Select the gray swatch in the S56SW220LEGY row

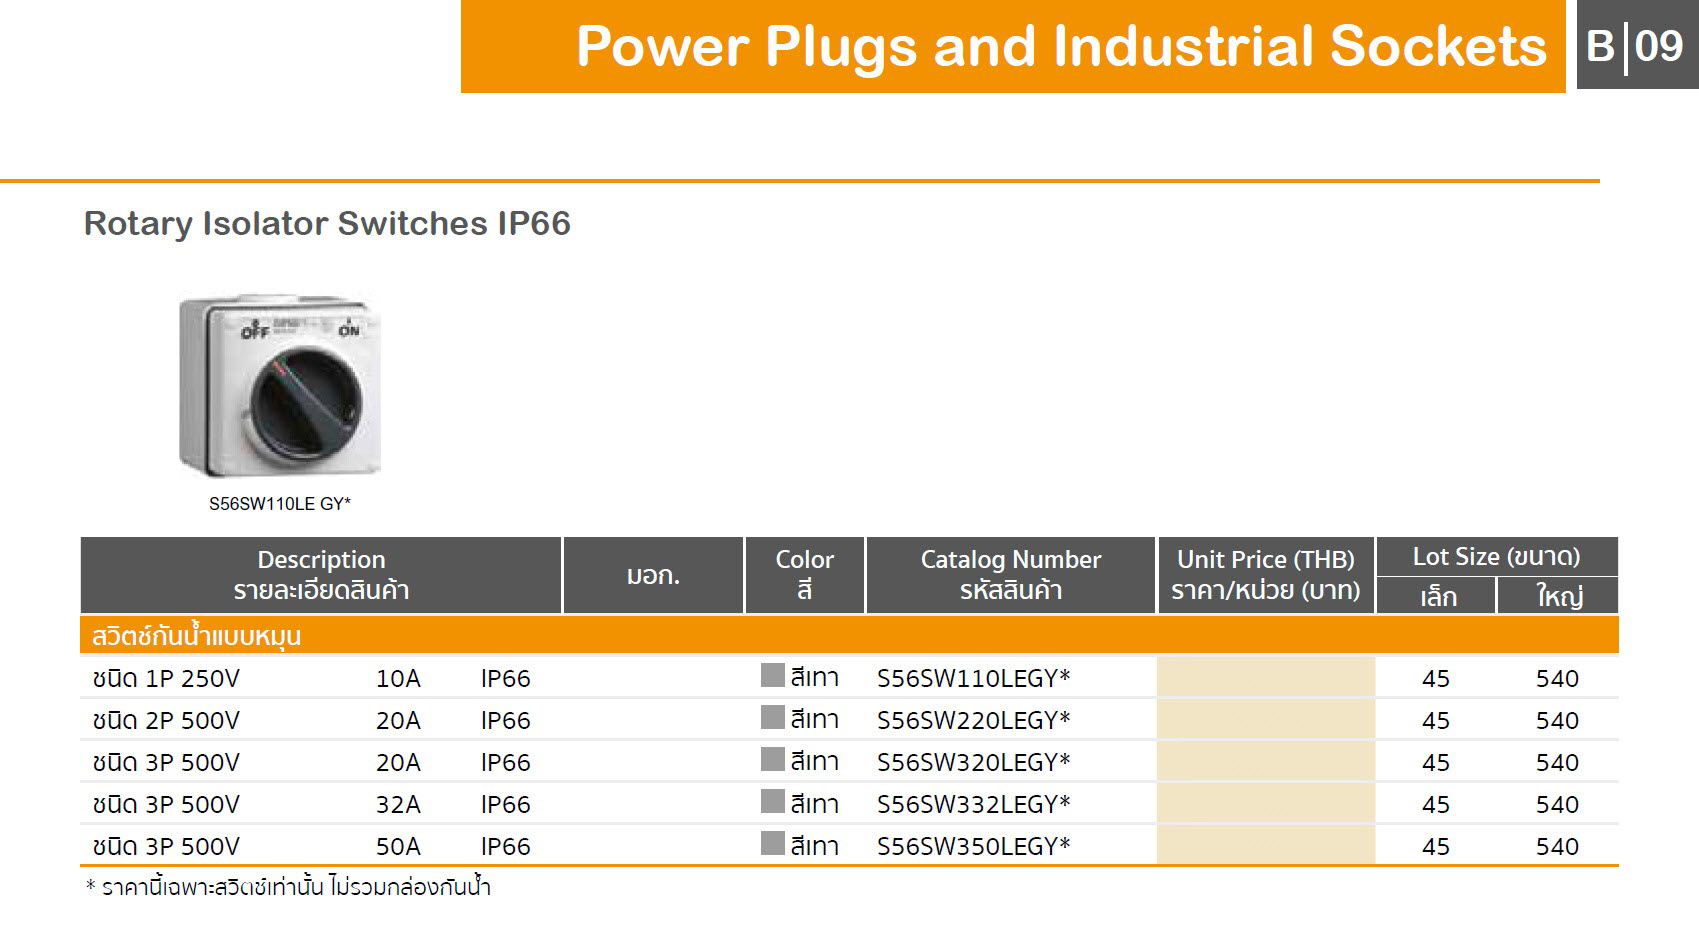click(x=772, y=718)
